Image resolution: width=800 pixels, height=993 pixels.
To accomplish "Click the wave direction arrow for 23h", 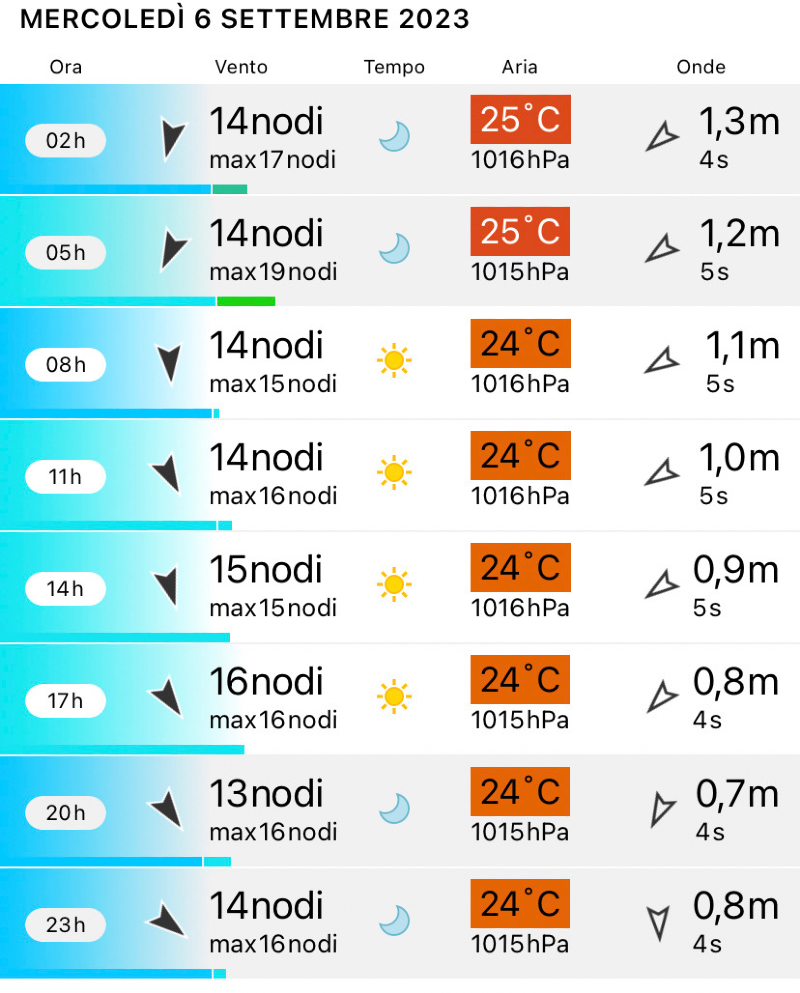I will click(658, 921).
